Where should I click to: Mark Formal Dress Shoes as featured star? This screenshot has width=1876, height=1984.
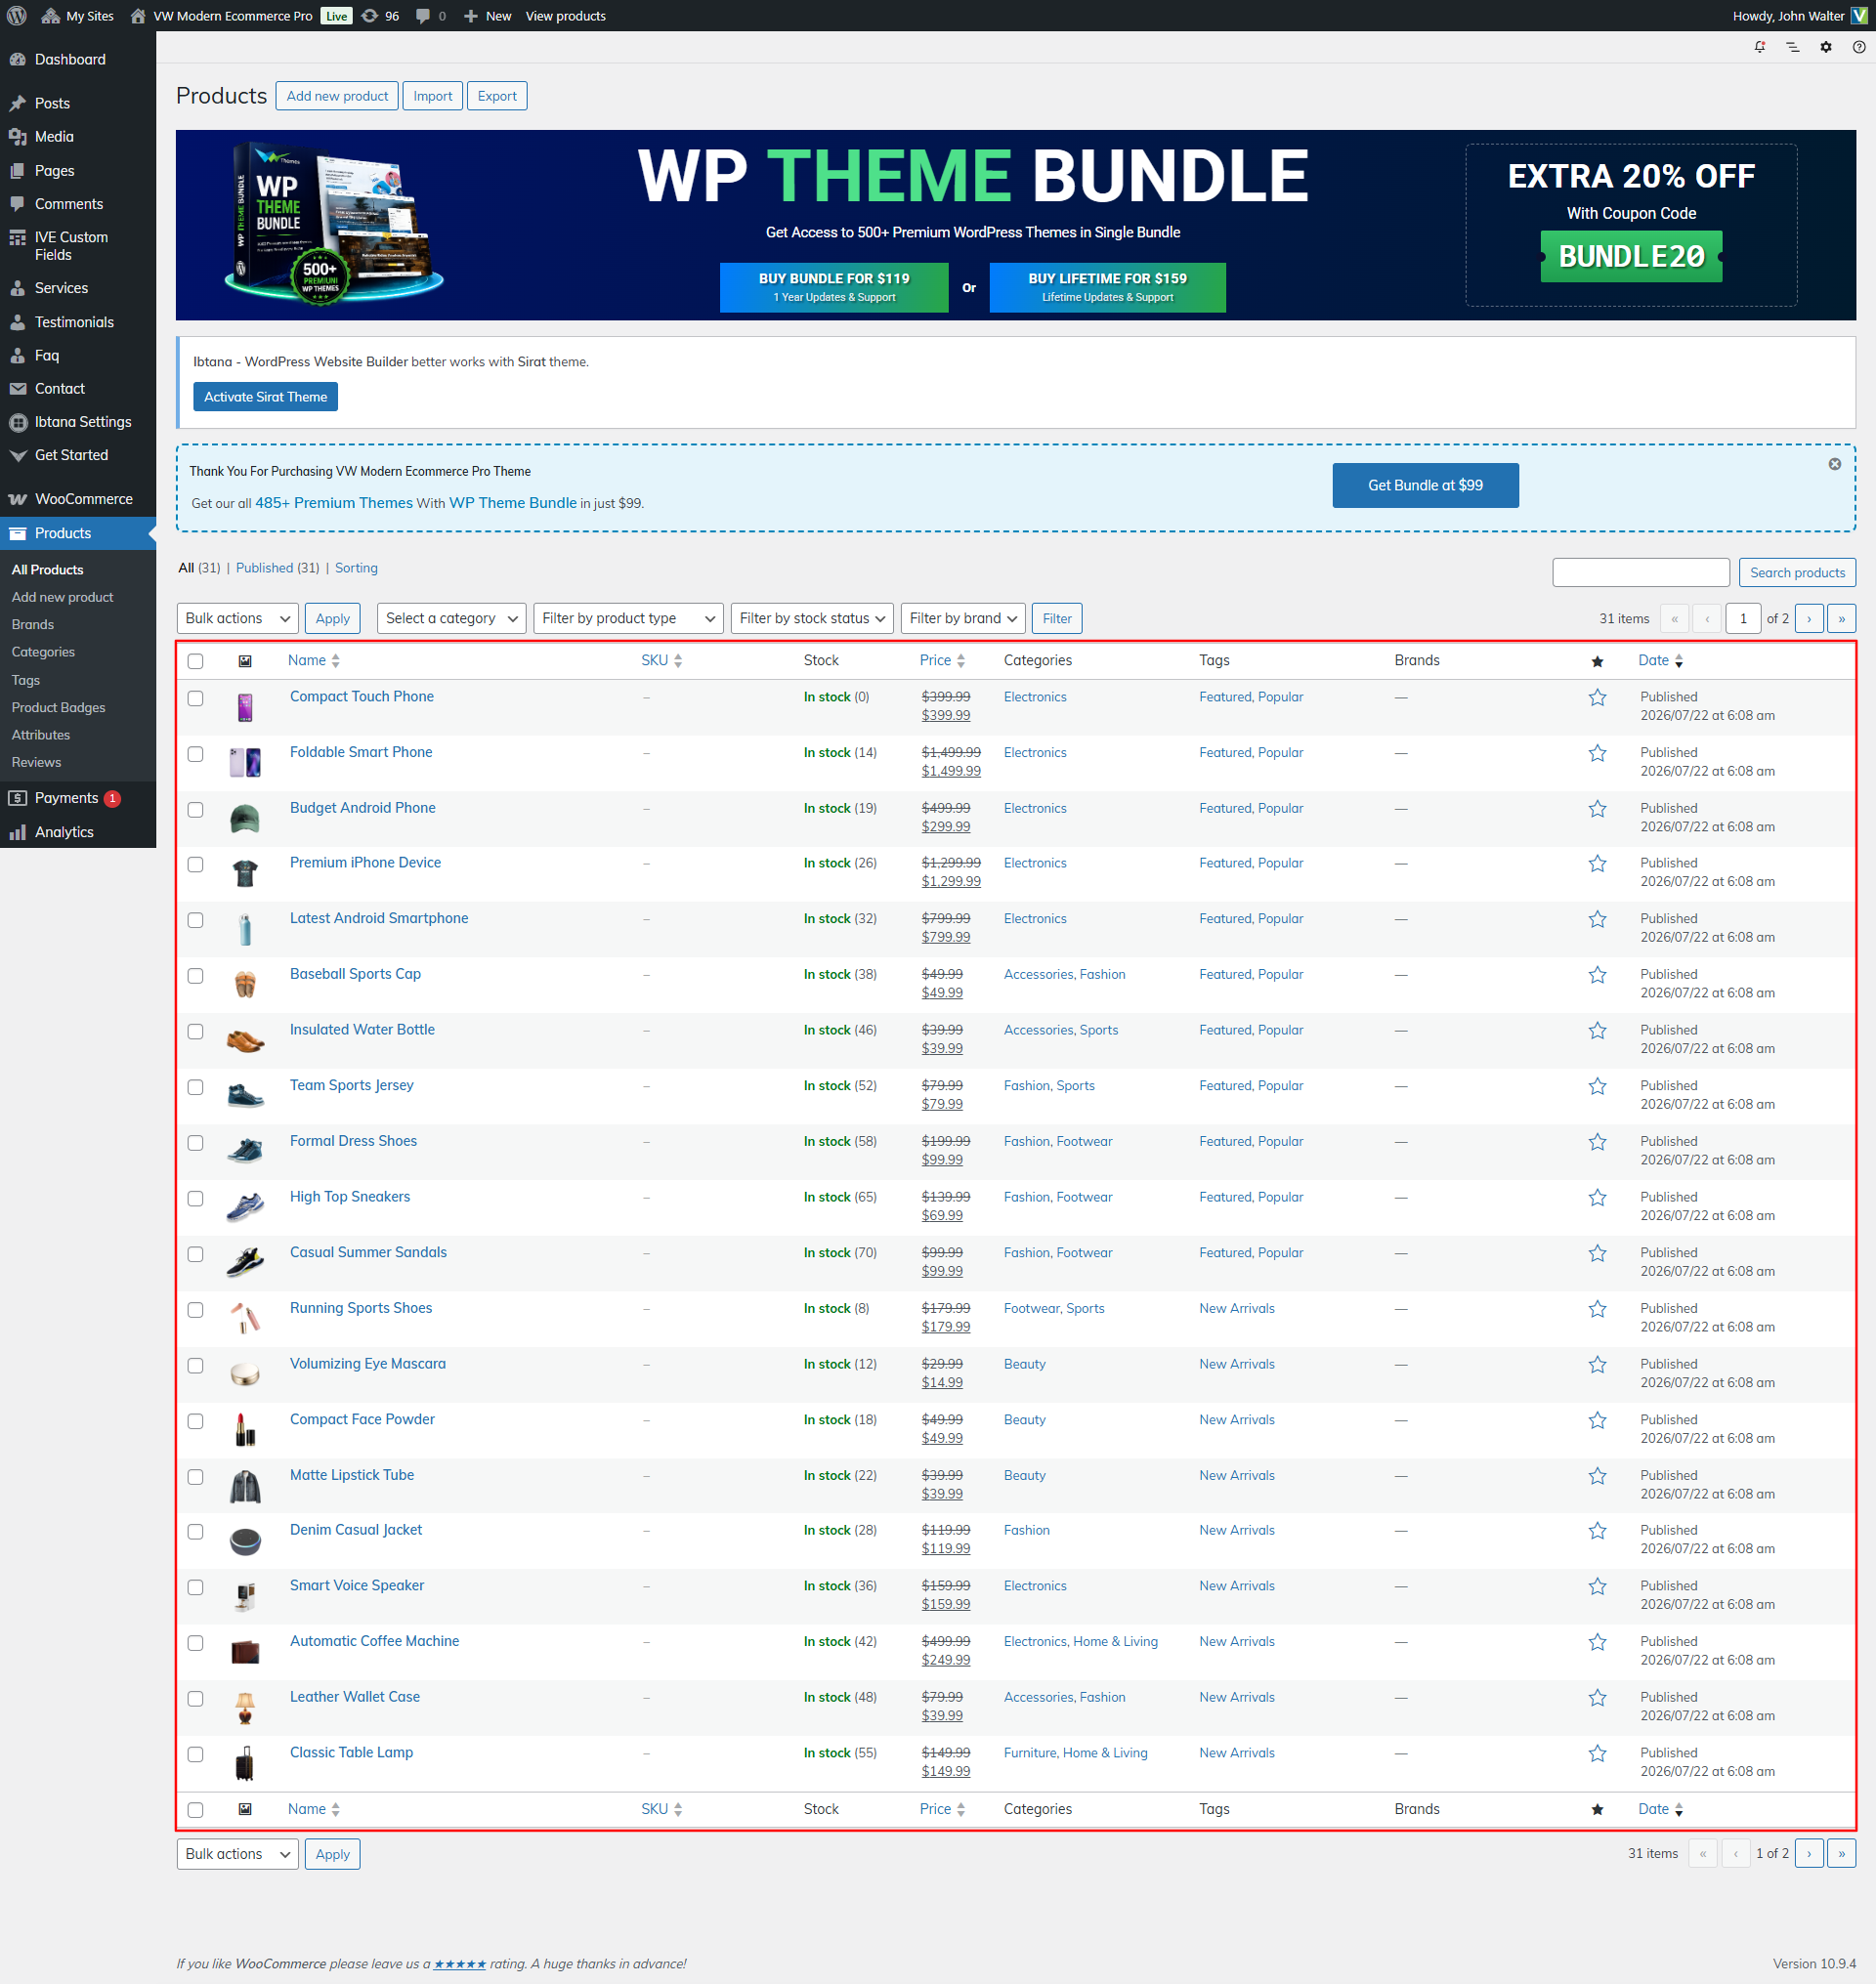click(1597, 1142)
